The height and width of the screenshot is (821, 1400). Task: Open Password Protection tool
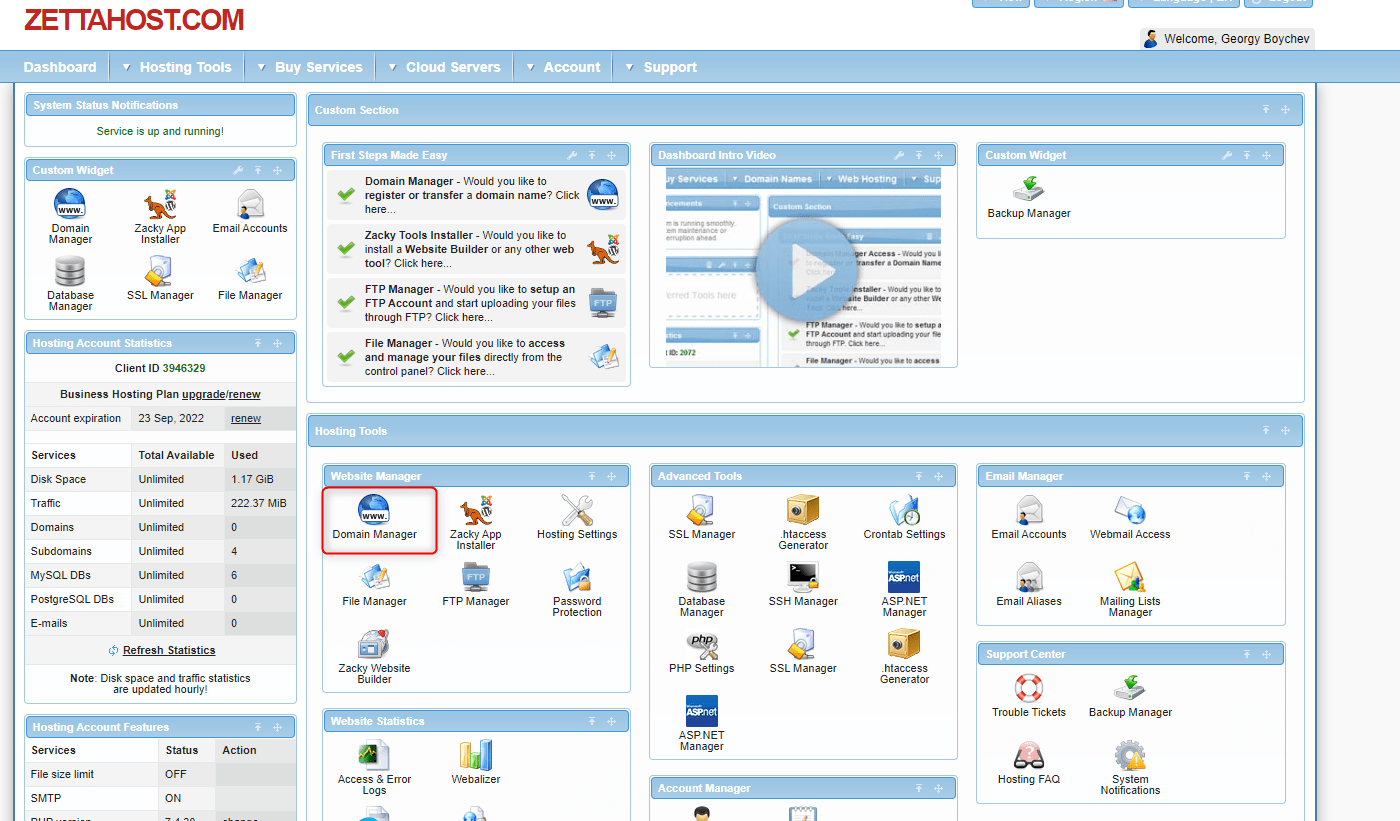coord(577,590)
